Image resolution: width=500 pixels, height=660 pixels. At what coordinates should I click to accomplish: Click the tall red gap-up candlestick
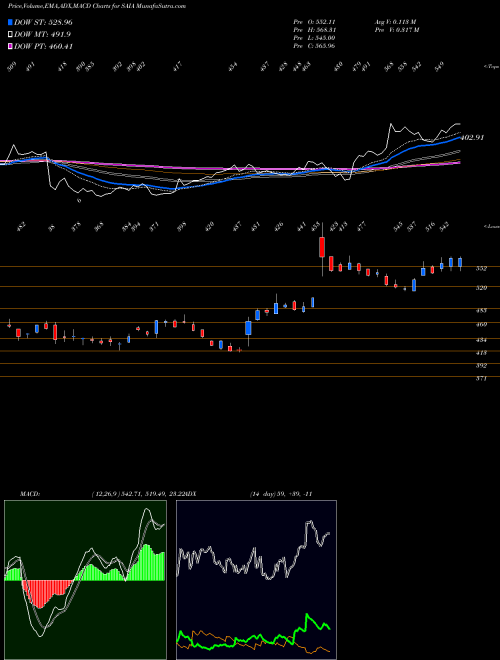click(322, 247)
